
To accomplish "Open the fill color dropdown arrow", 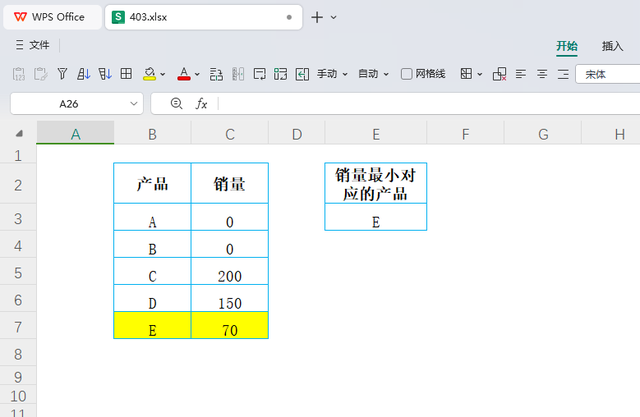I will 162,74.
